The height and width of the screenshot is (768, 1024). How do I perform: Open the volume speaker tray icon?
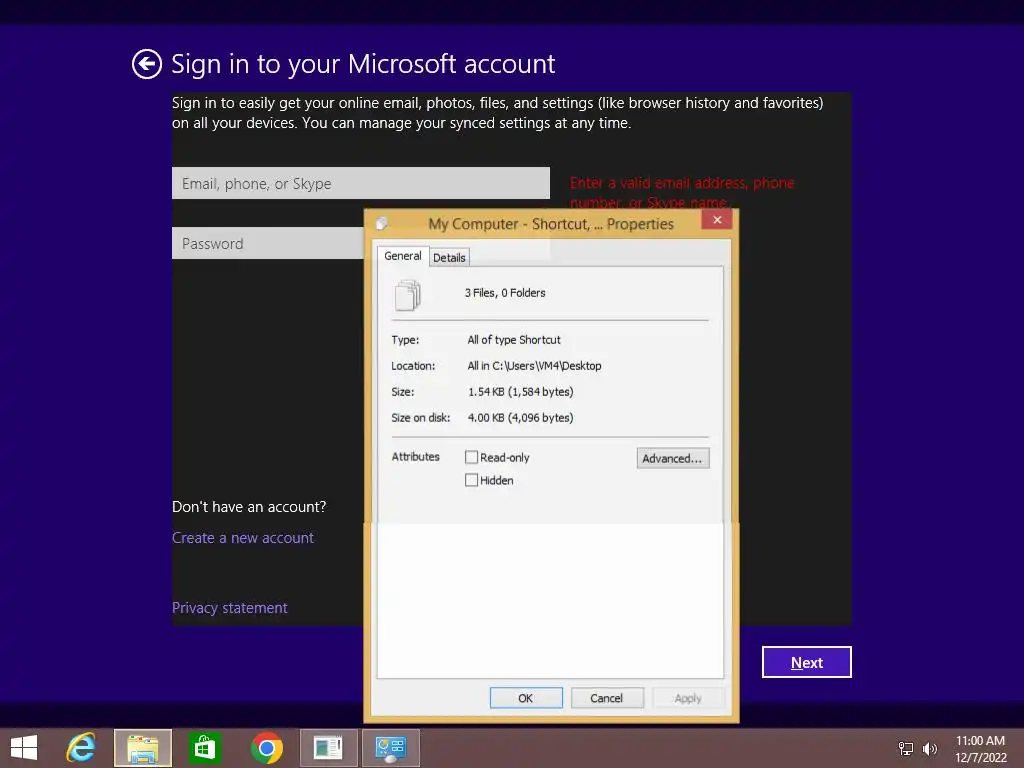pyautogui.click(x=929, y=748)
